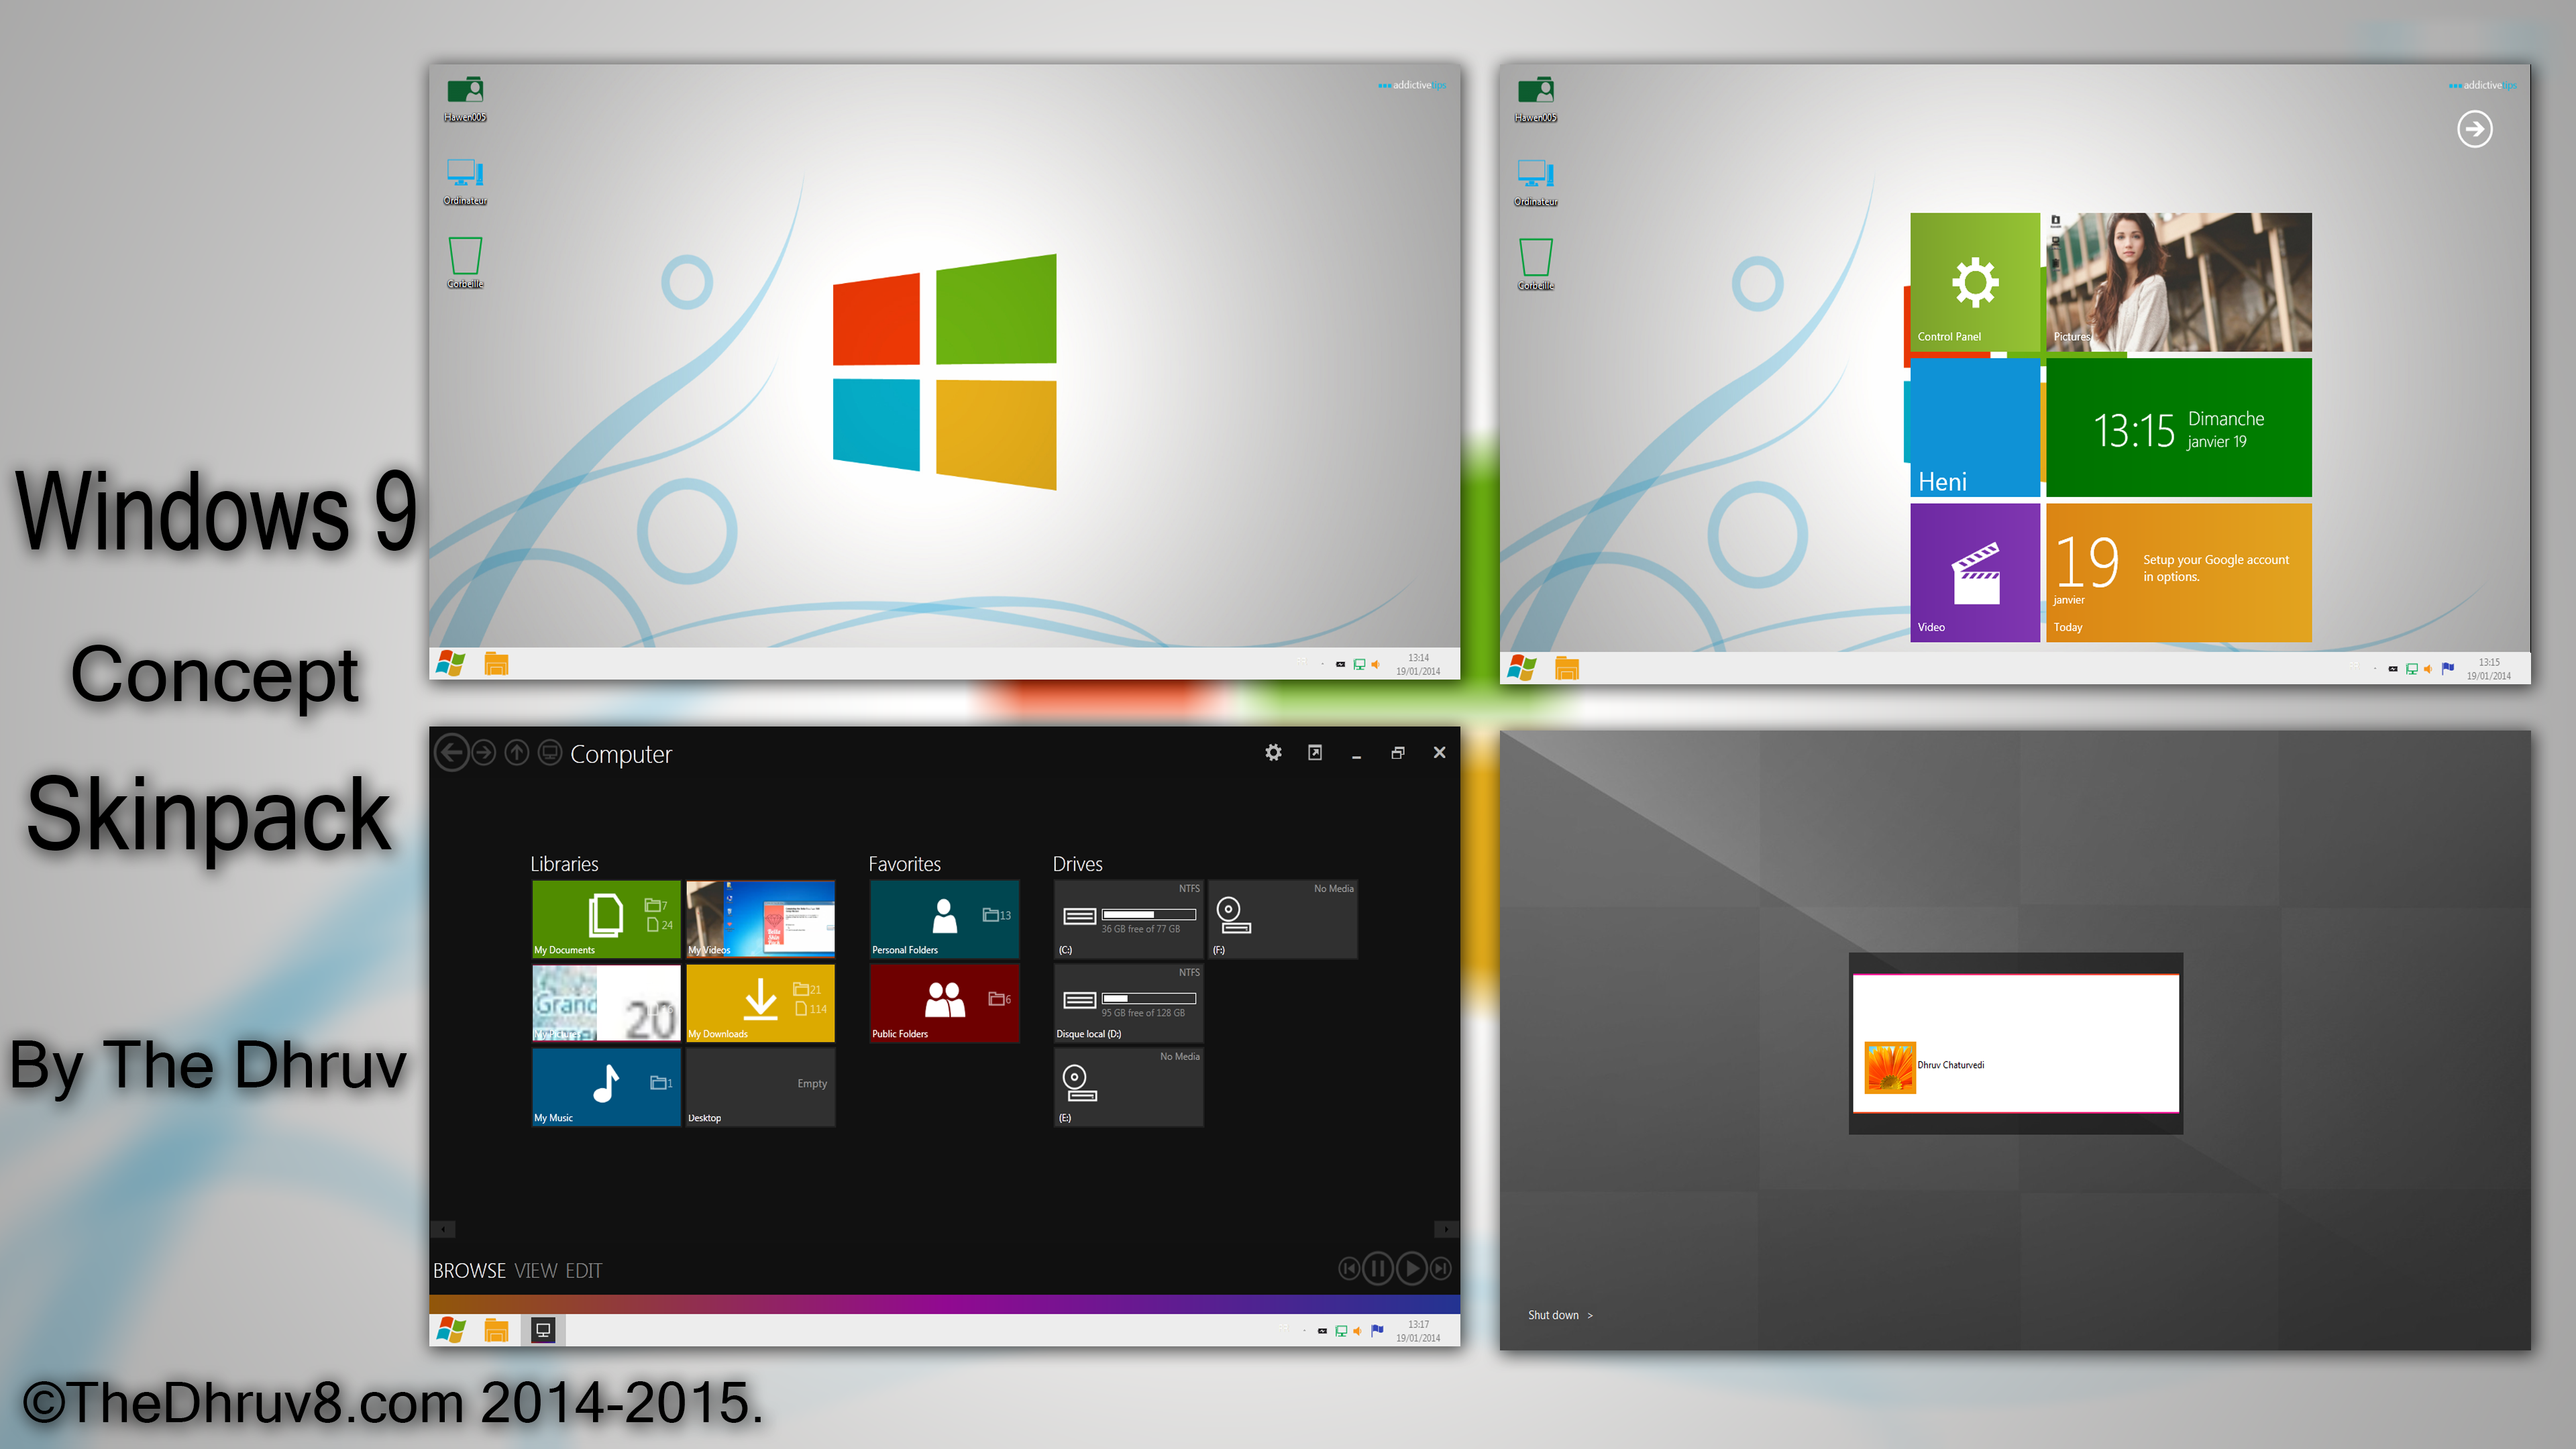Click previous track control in Computer window

point(1349,1269)
